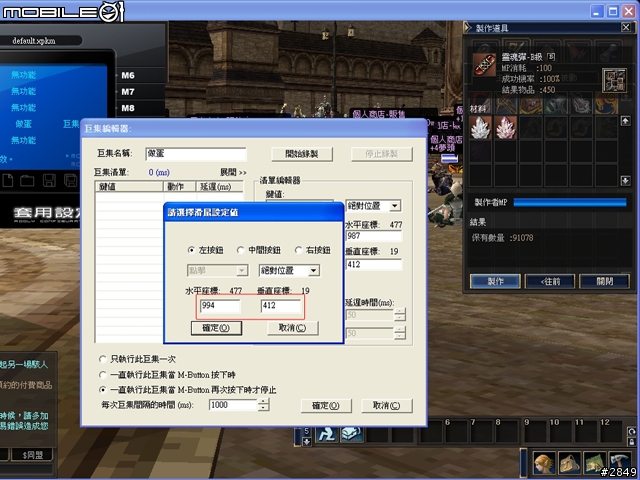Viewport: 640px width, 480px height.
Task: Click the macro interval field showing 1000
Action: [x=233, y=405]
